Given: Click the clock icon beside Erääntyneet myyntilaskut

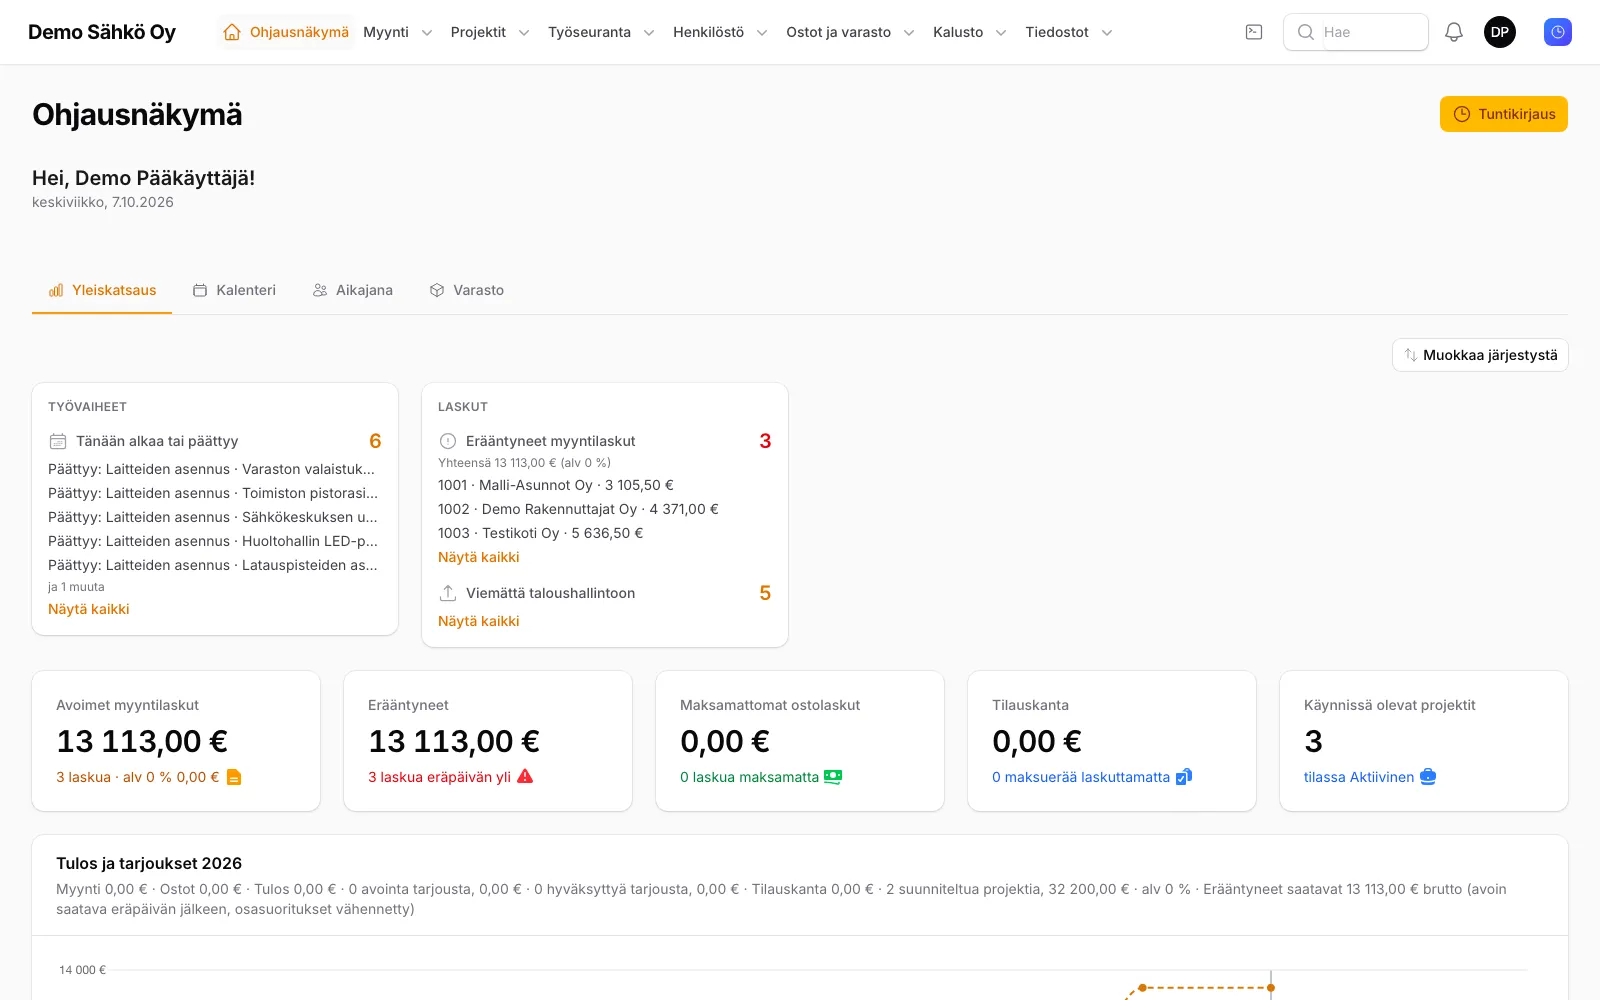Looking at the screenshot, I should (x=448, y=441).
